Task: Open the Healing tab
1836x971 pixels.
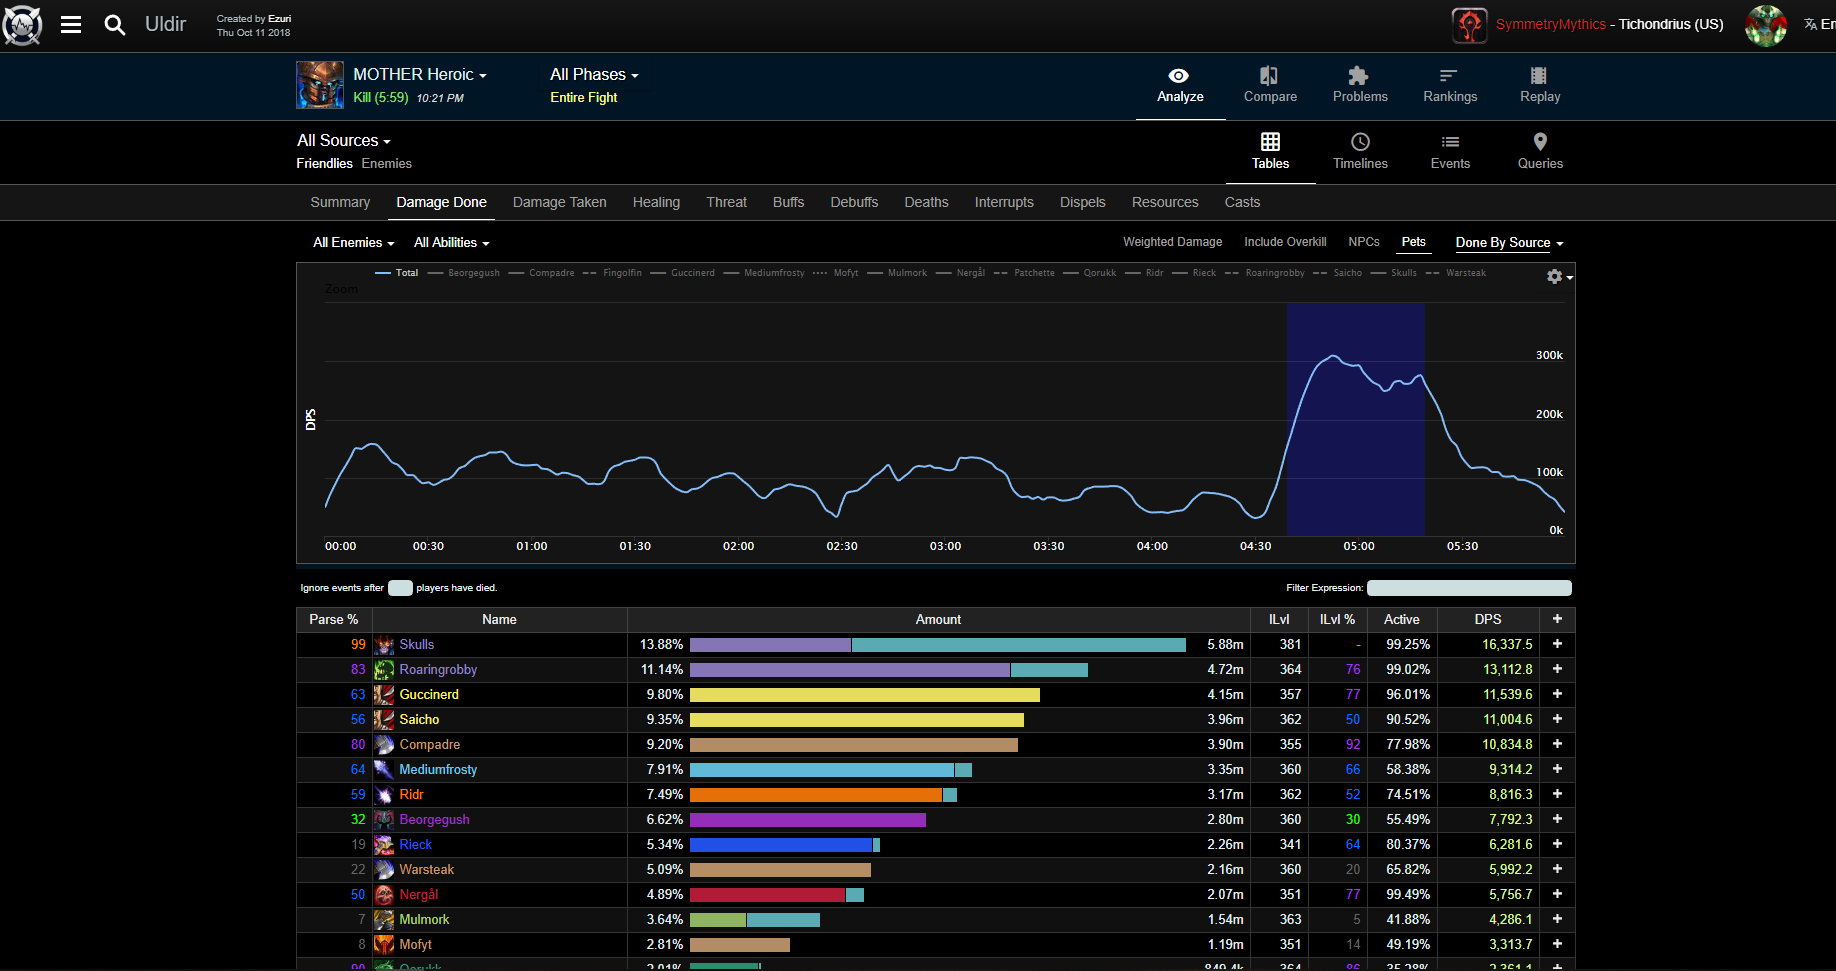Action: pos(656,202)
